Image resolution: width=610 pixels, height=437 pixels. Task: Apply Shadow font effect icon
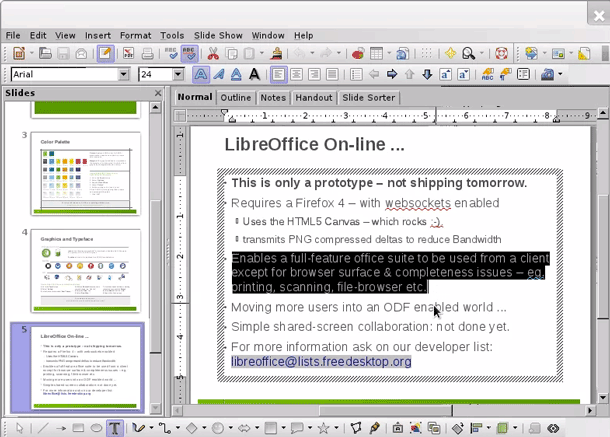point(254,74)
